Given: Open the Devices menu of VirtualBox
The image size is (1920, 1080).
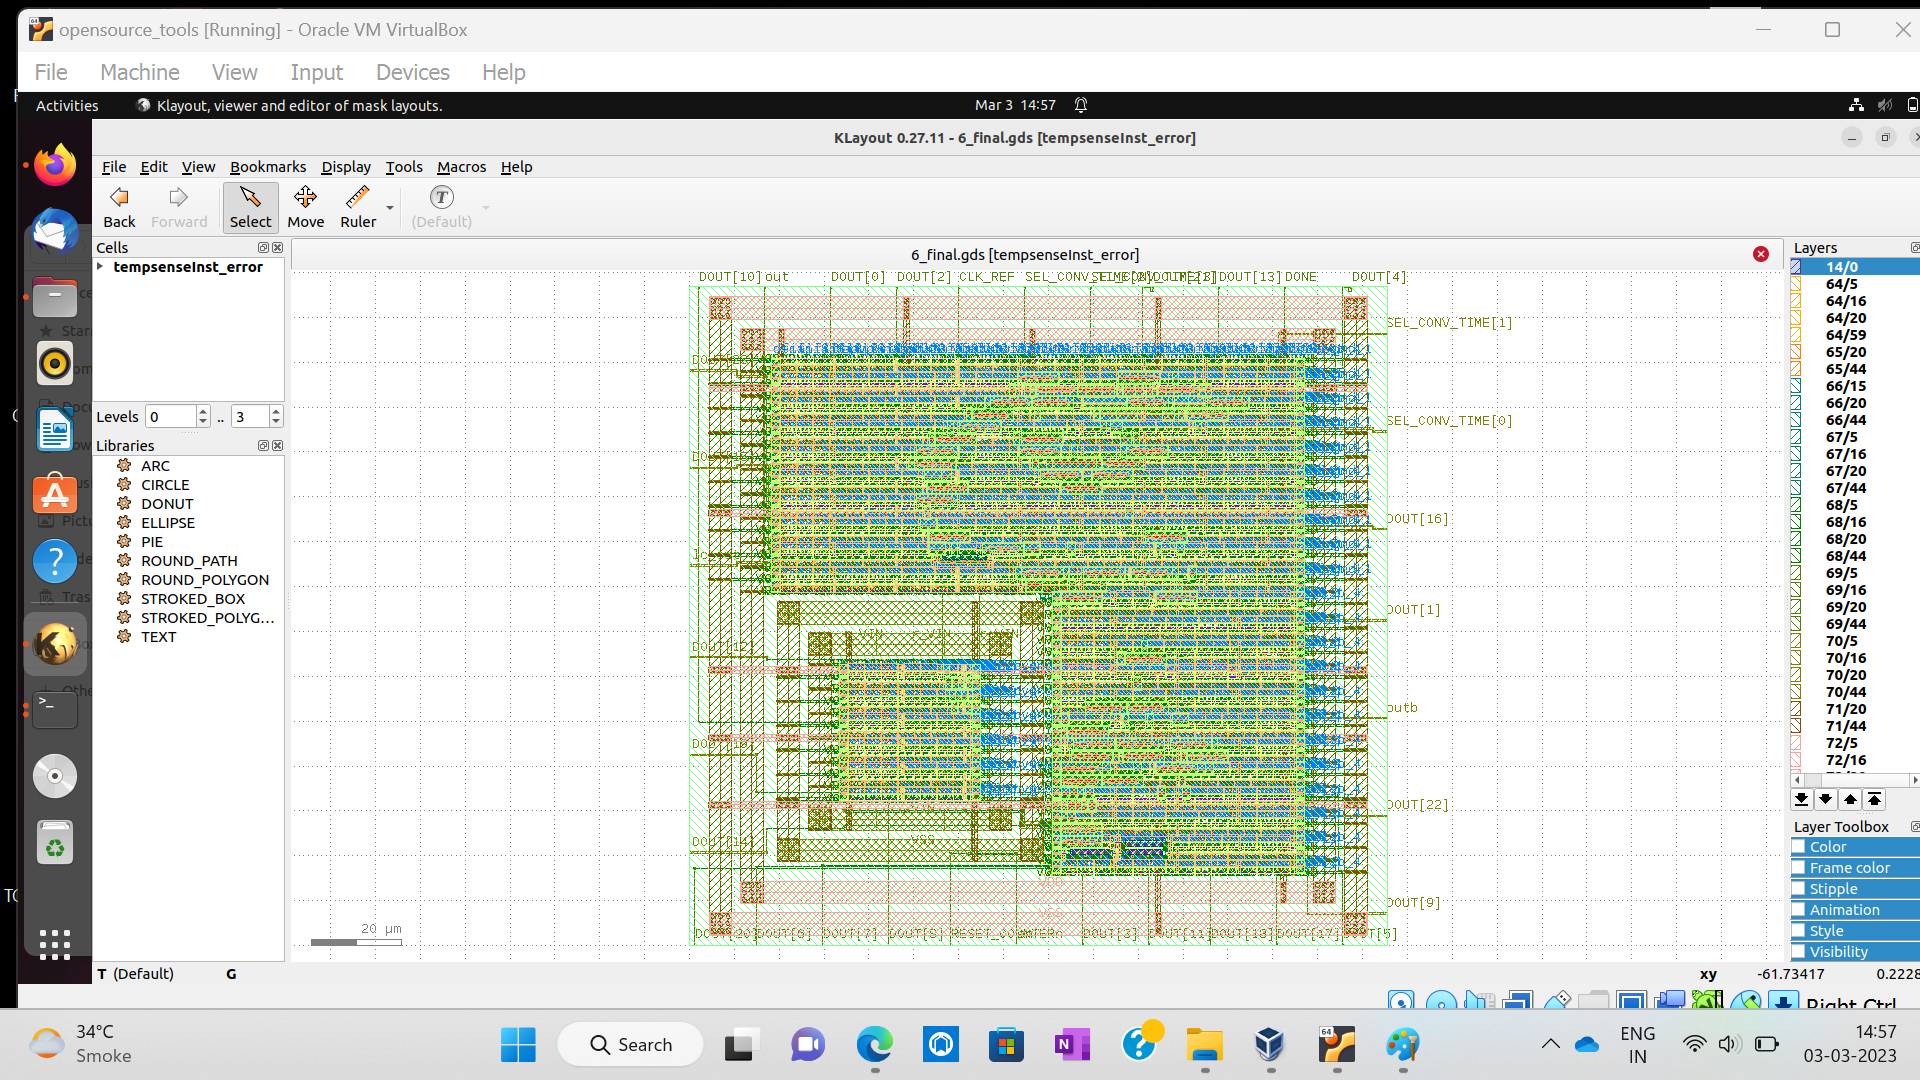Looking at the screenshot, I should coord(412,72).
